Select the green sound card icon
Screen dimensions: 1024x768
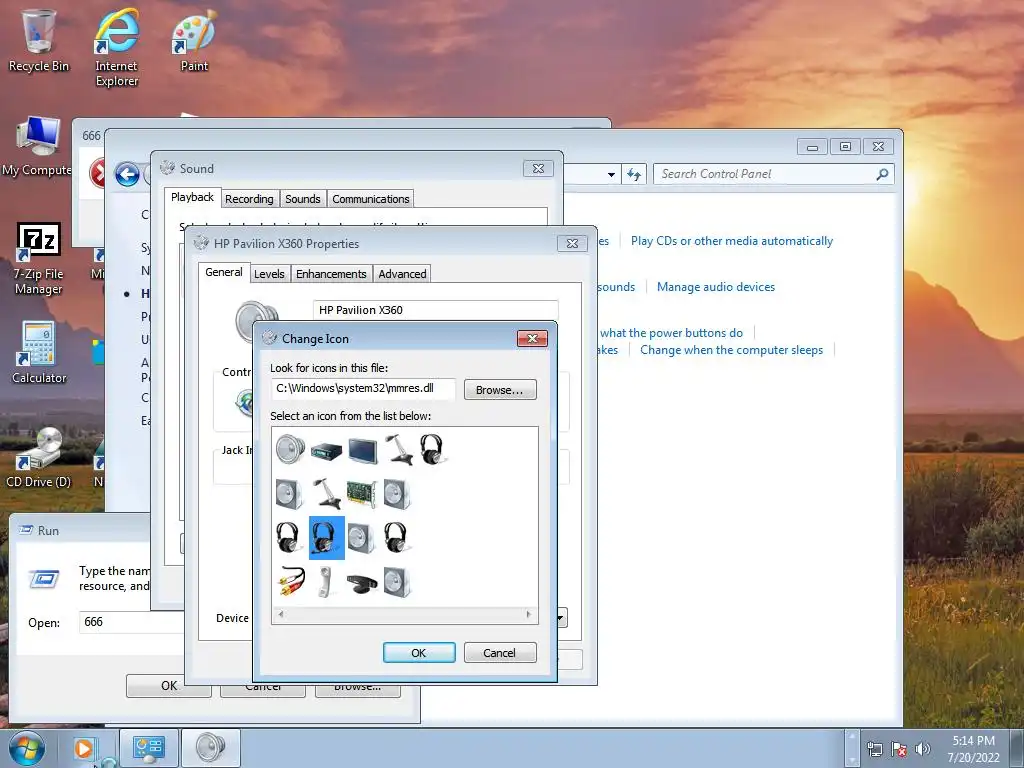(362, 494)
